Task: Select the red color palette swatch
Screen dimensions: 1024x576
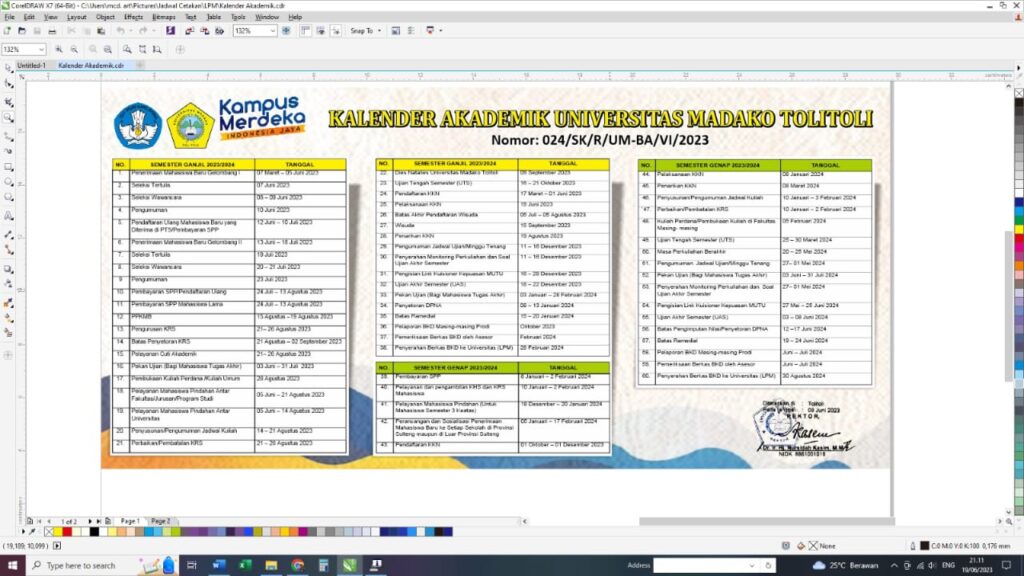Action: (x=67, y=532)
